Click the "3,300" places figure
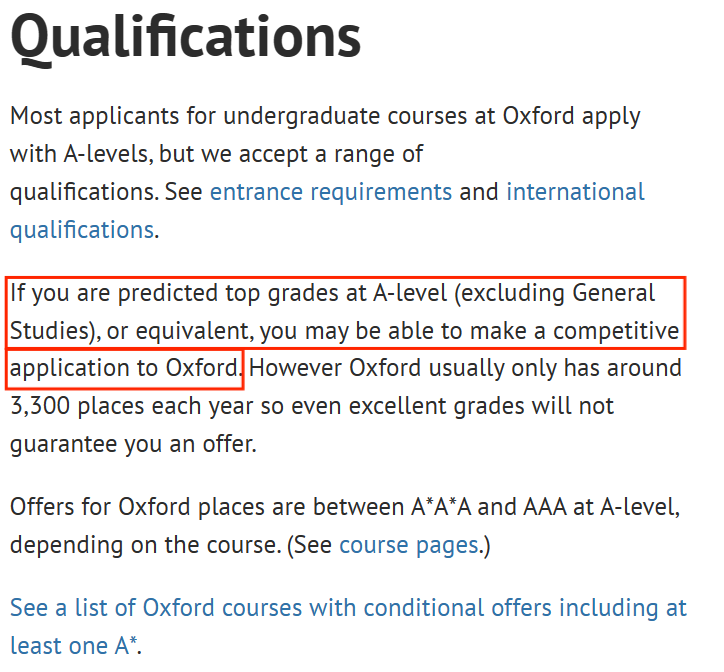Image resolution: width=724 pixels, height=672 pixels. pyautogui.click(x=40, y=406)
